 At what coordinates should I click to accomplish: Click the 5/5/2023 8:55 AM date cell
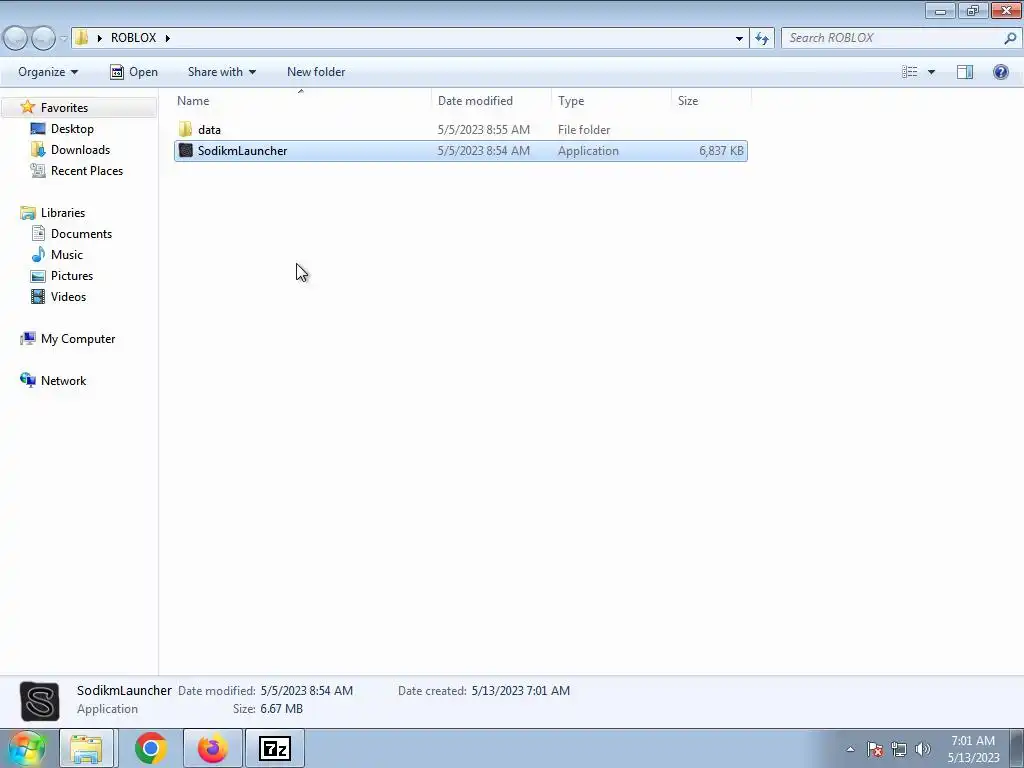483,129
